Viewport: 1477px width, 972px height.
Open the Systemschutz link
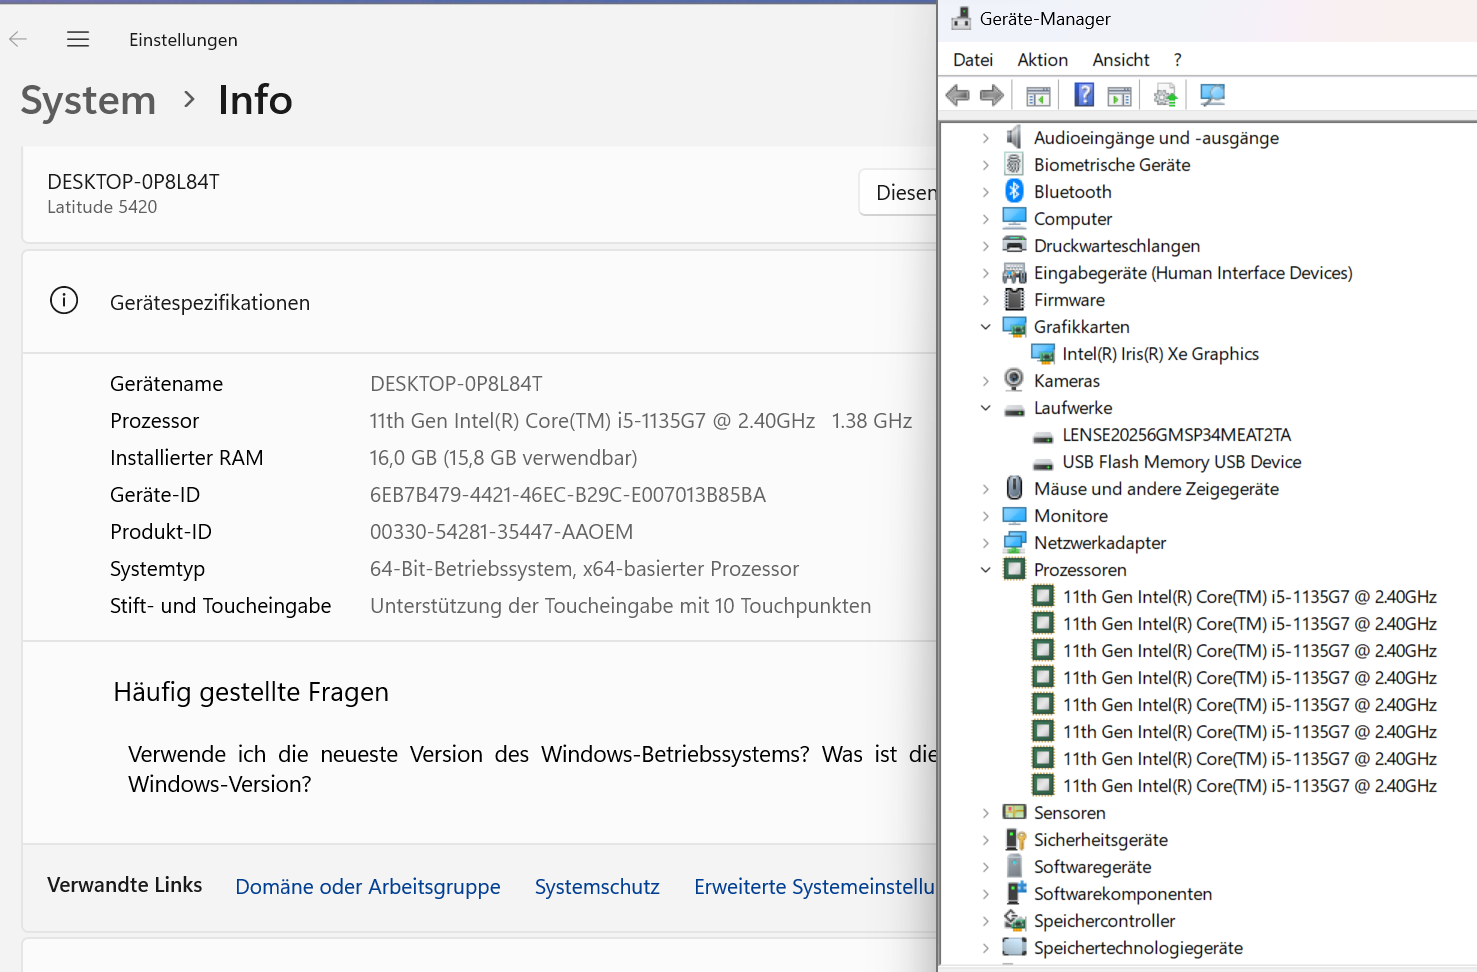pos(597,887)
